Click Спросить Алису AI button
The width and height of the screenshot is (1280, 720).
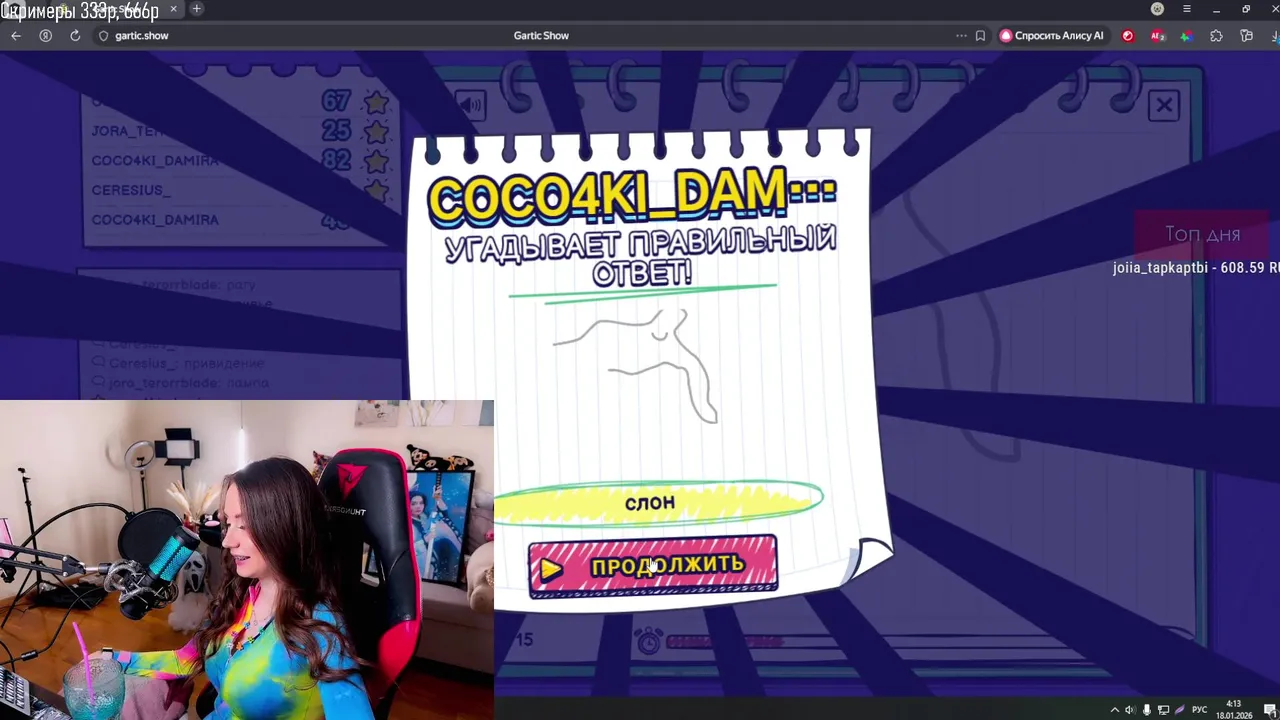[1052, 35]
